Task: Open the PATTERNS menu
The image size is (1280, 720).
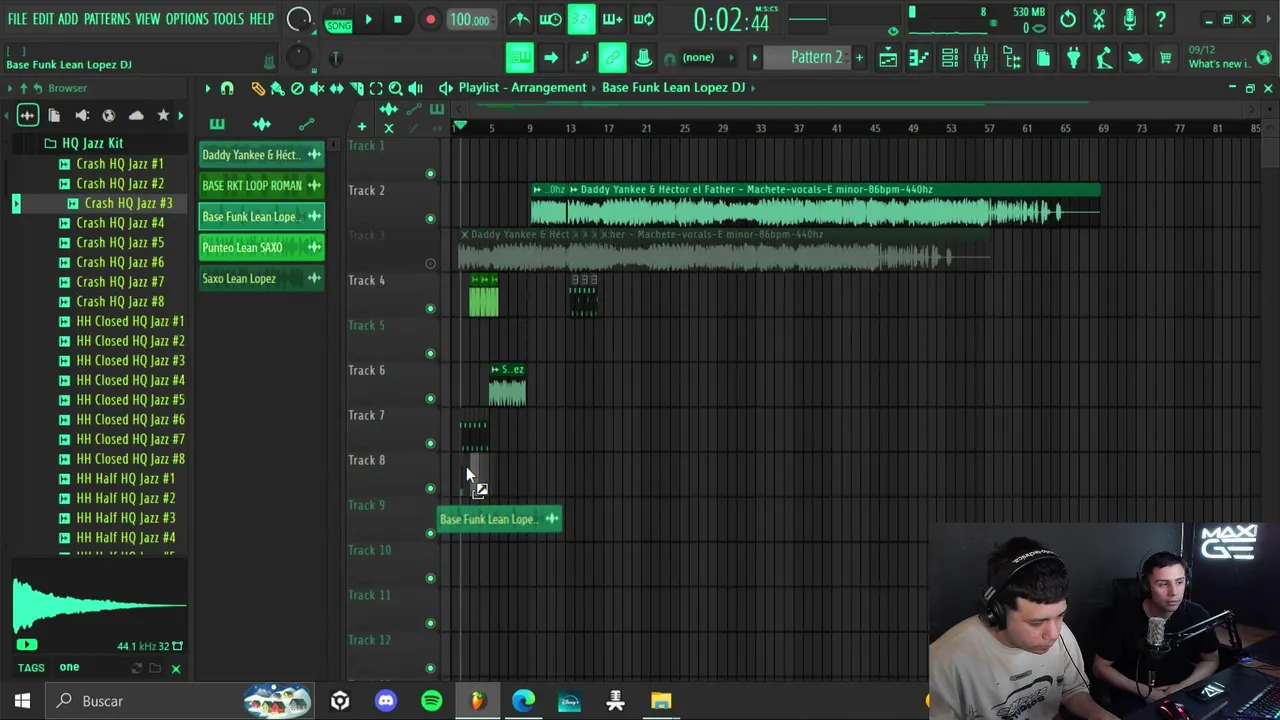Action: (106, 19)
